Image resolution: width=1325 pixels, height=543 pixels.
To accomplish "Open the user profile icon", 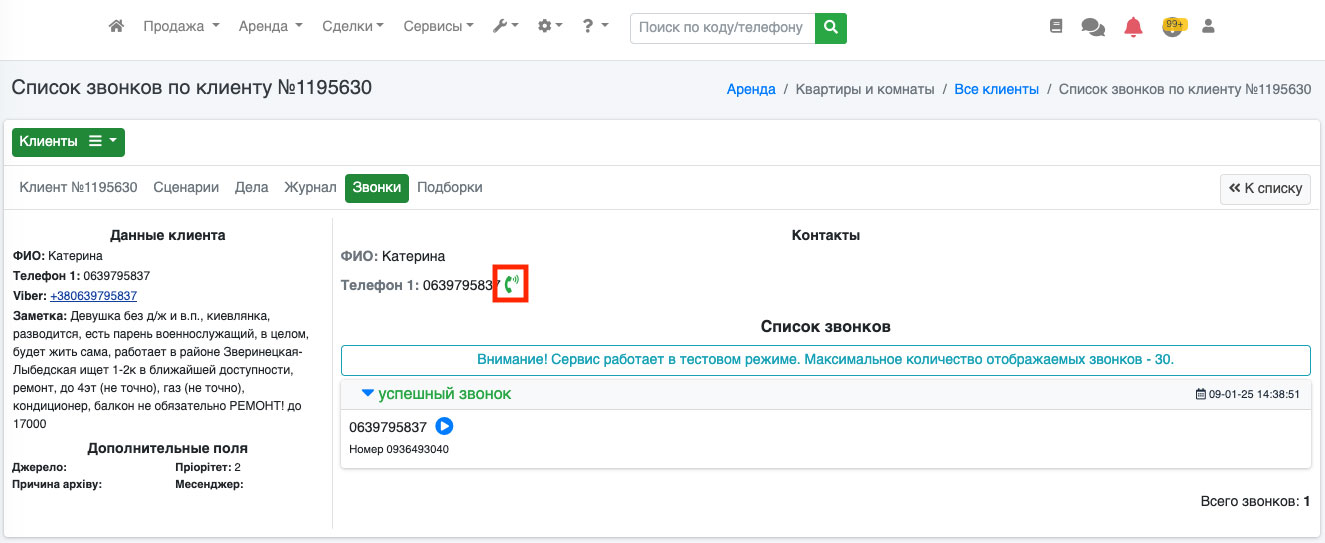I will point(1208,27).
